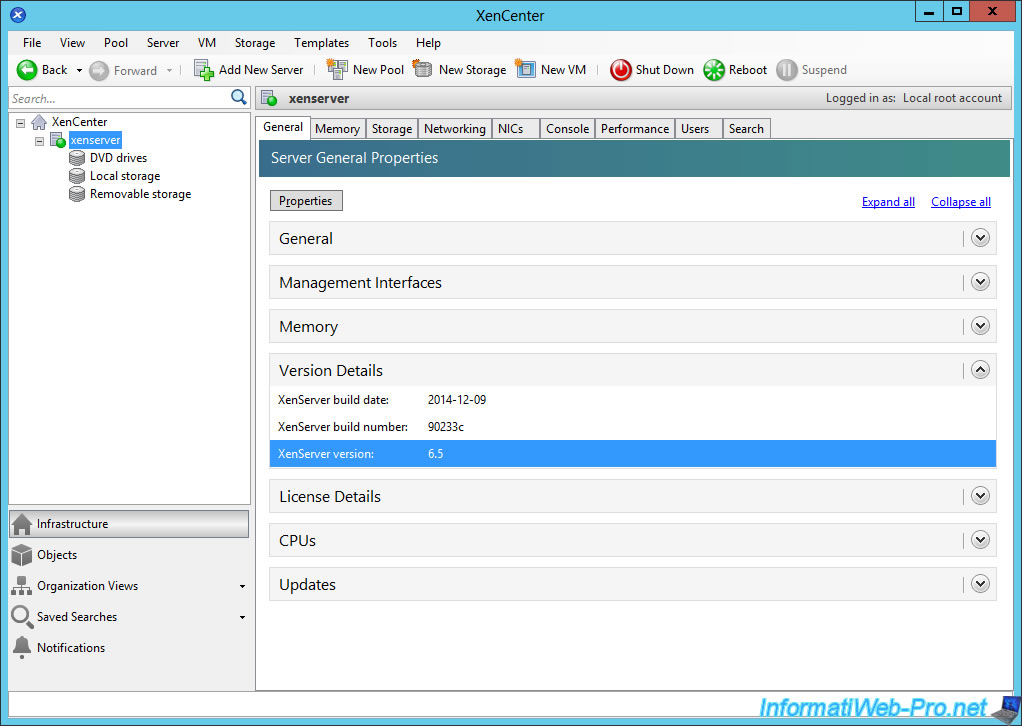This screenshot has height=726, width=1022.
Task: Click the Local storage disk icon
Action: [x=77, y=176]
